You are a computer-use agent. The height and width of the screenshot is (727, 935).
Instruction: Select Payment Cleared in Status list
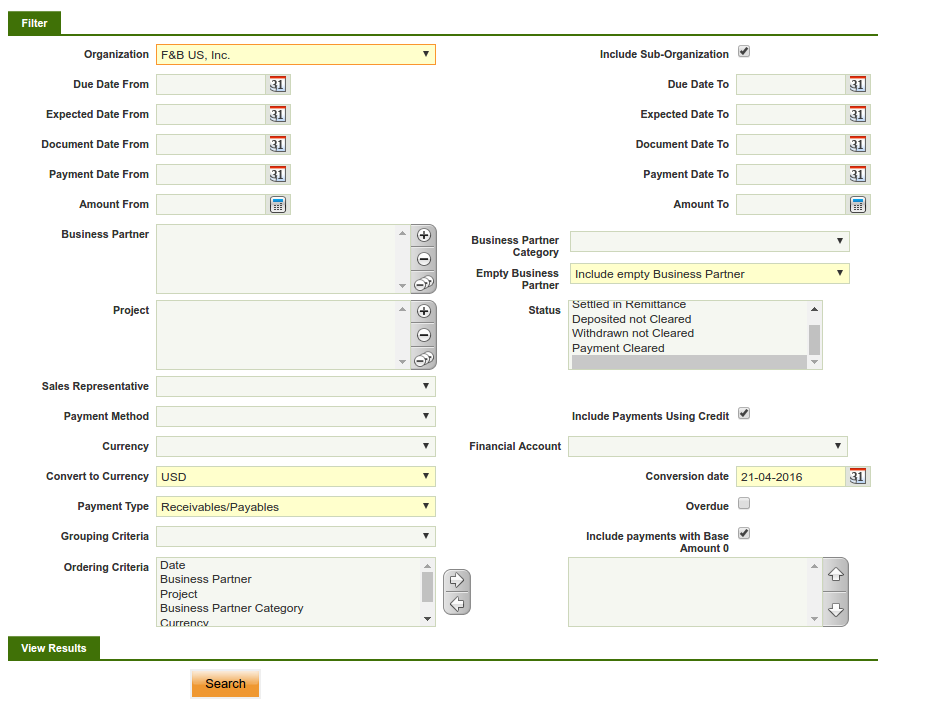pos(618,348)
